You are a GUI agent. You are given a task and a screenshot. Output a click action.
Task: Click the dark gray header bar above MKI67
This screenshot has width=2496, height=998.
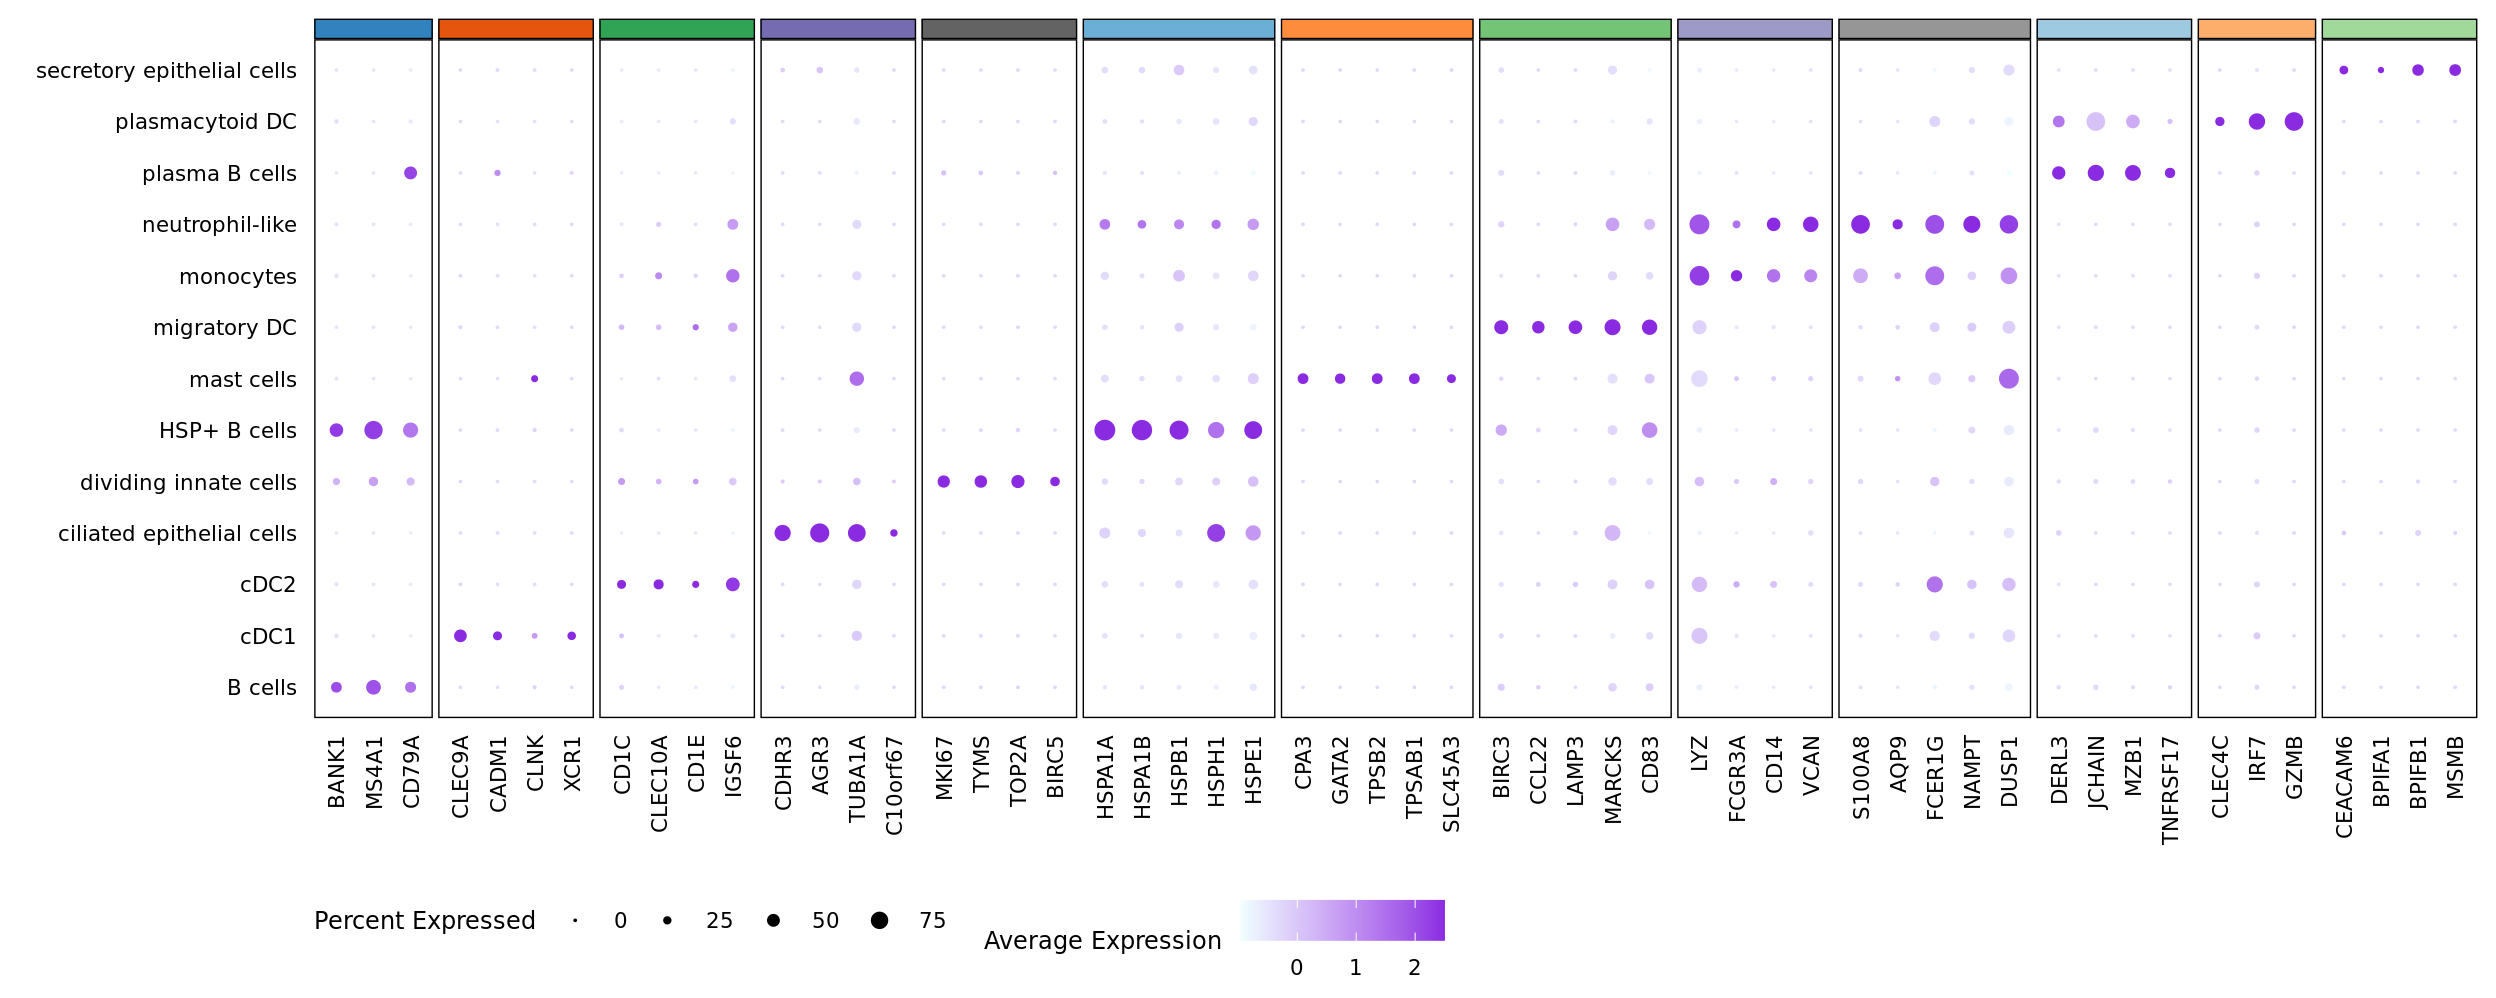pyautogui.click(x=998, y=29)
